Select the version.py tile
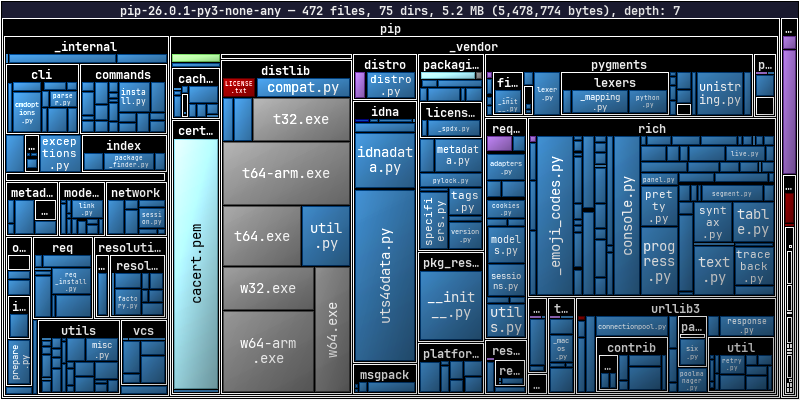This screenshot has height=400, width=800. [465, 235]
